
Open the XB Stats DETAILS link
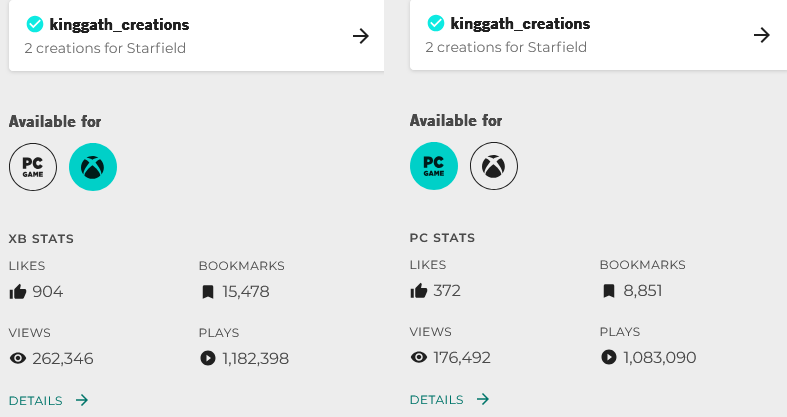pyautogui.click(x=36, y=400)
